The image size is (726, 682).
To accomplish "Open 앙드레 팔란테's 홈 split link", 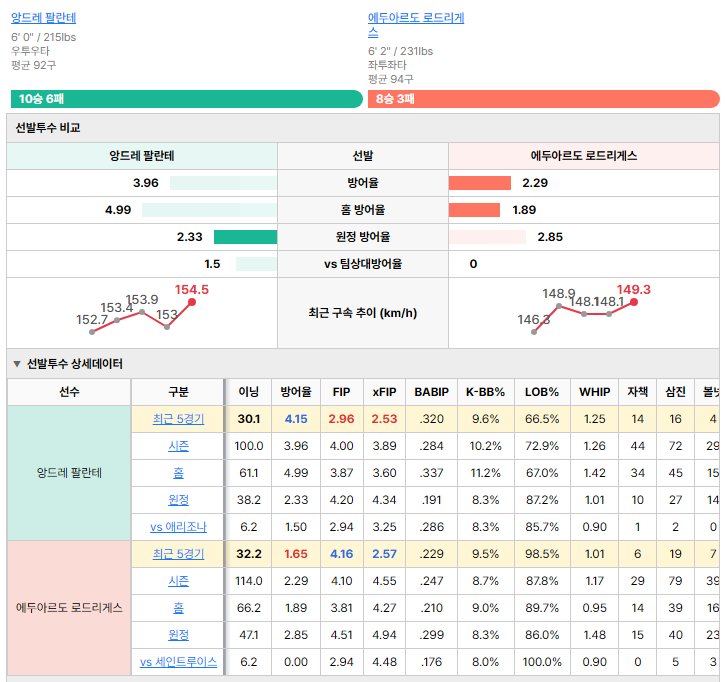I will click(178, 473).
